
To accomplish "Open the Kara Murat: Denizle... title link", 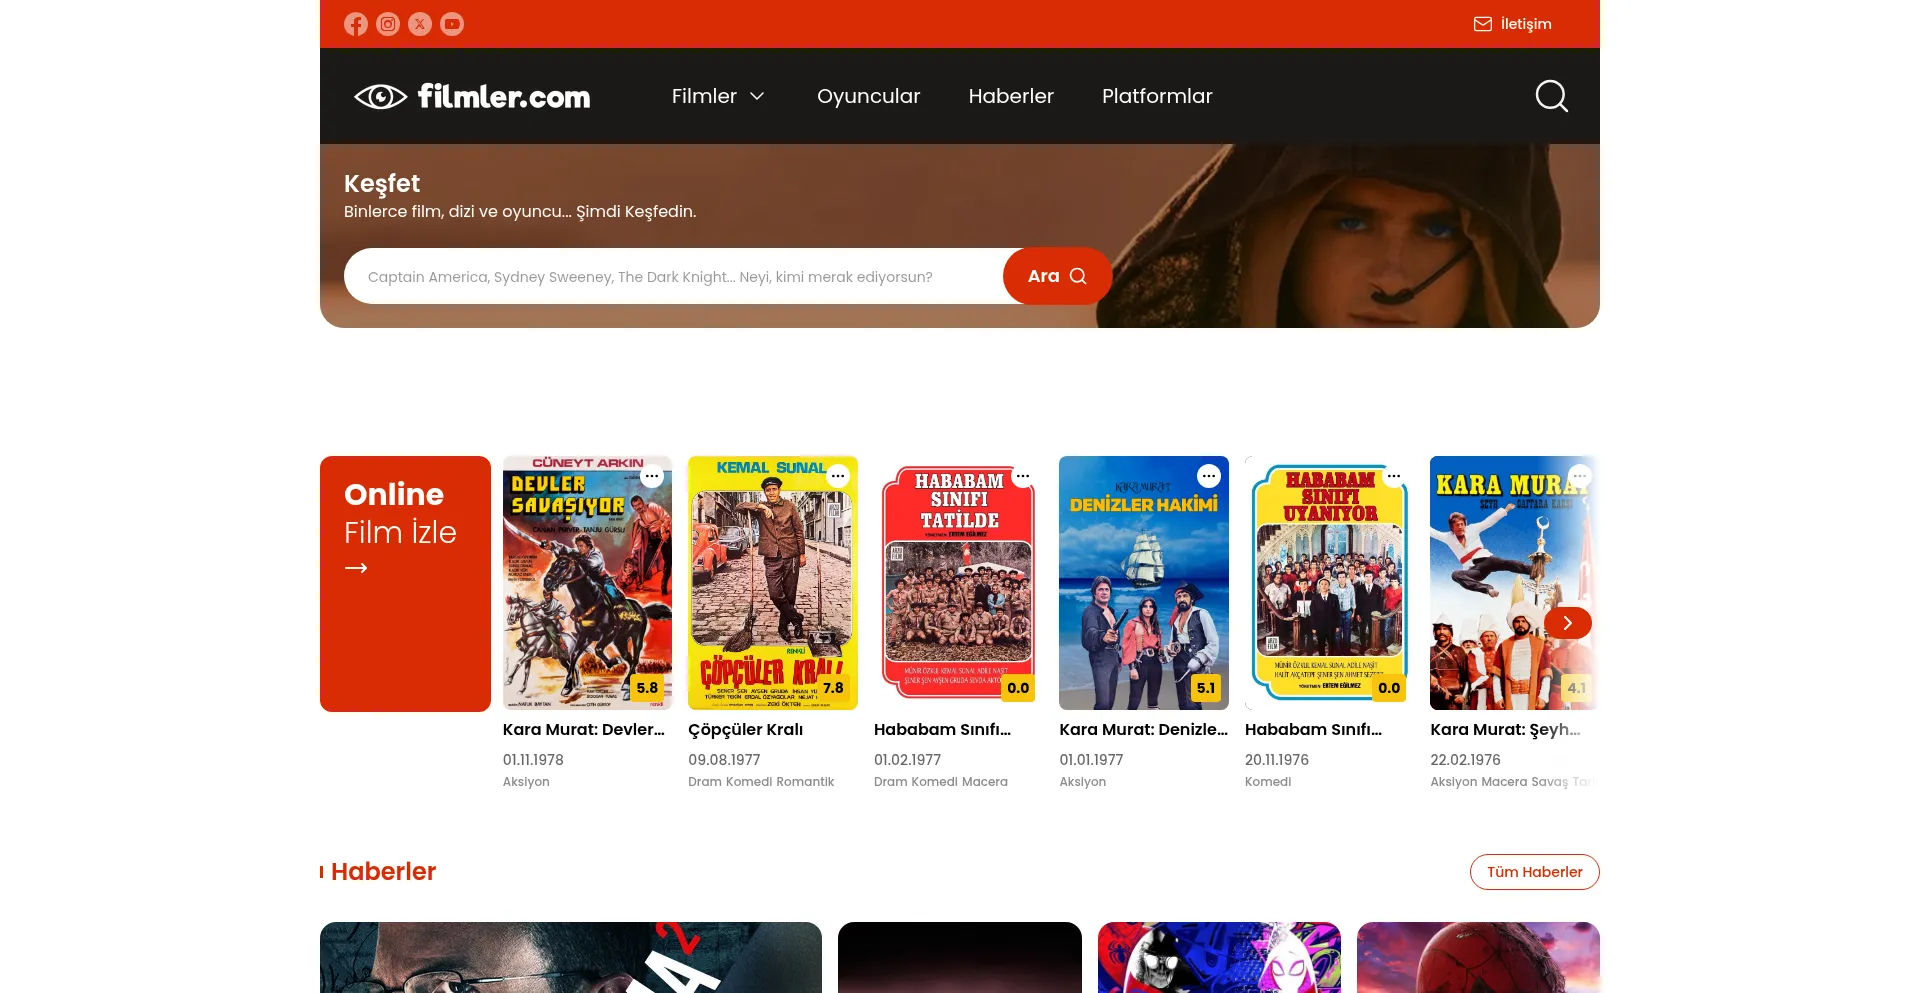I will tap(1143, 730).
